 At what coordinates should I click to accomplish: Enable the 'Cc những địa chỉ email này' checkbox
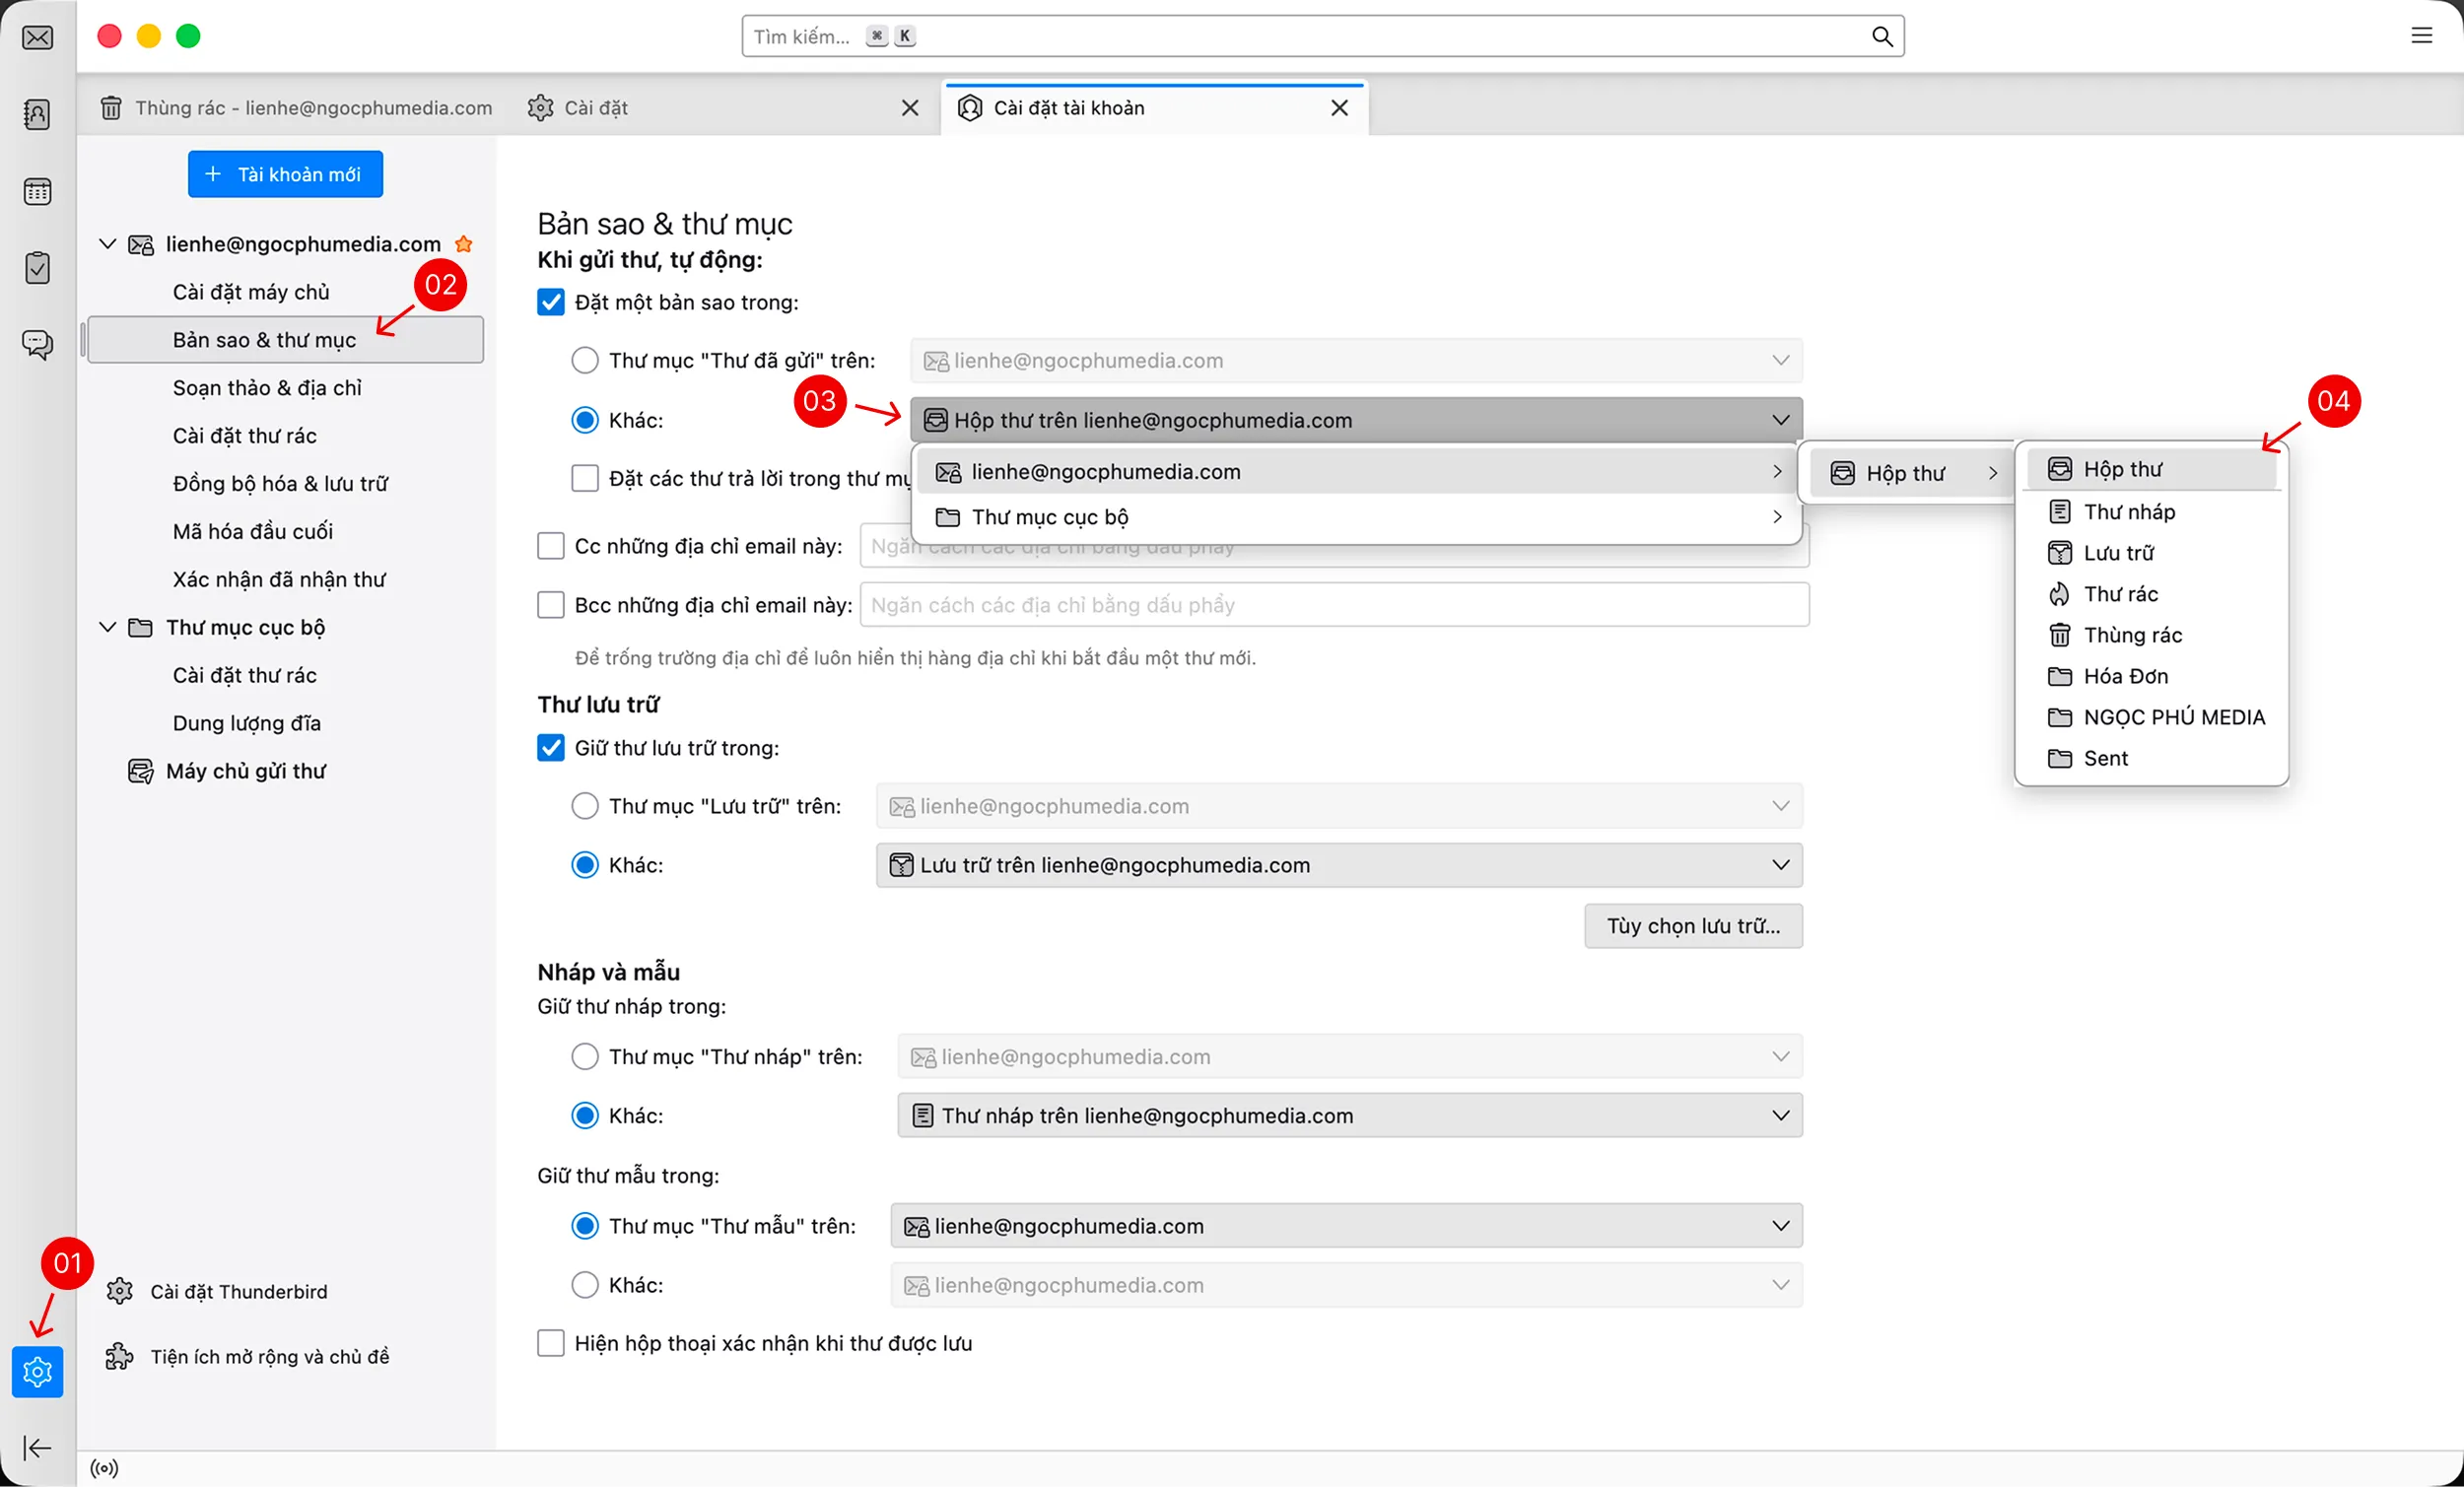(551, 545)
